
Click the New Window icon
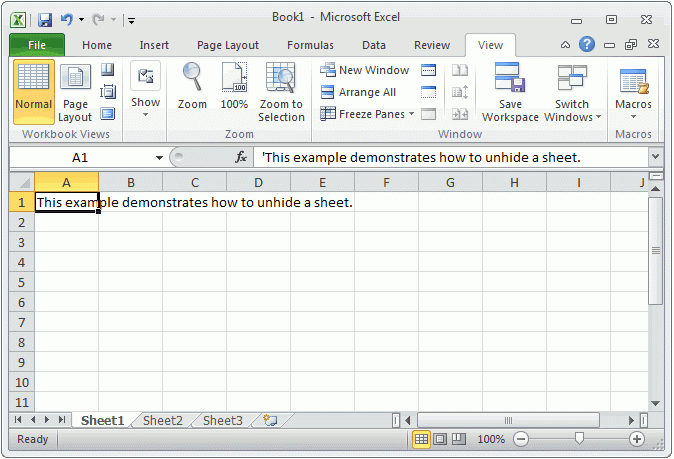[x=327, y=70]
